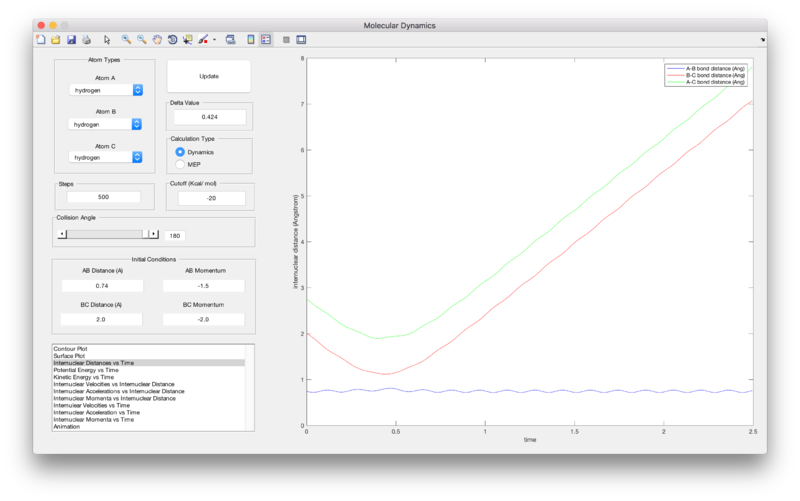Select the Brush data tool
This screenshot has height=501, width=800.
[203, 39]
